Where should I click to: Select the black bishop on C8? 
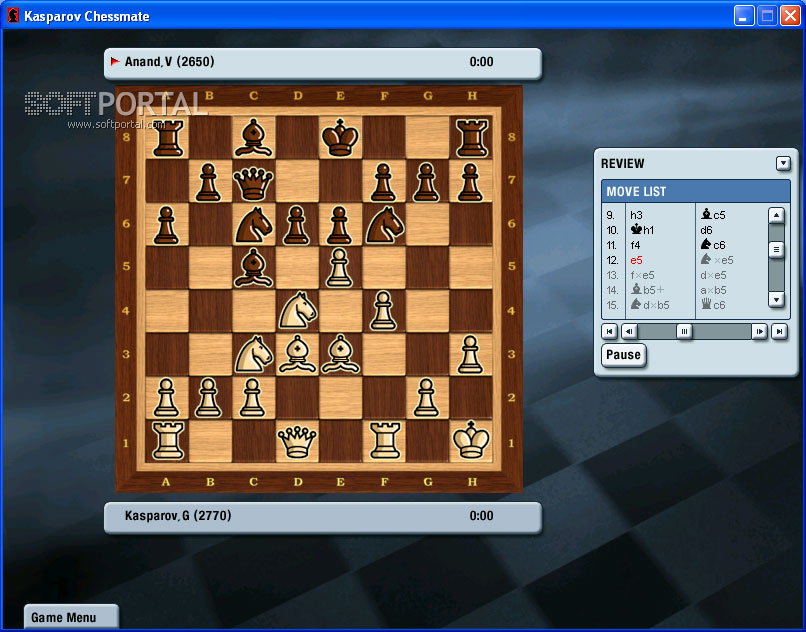coord(253,138)
